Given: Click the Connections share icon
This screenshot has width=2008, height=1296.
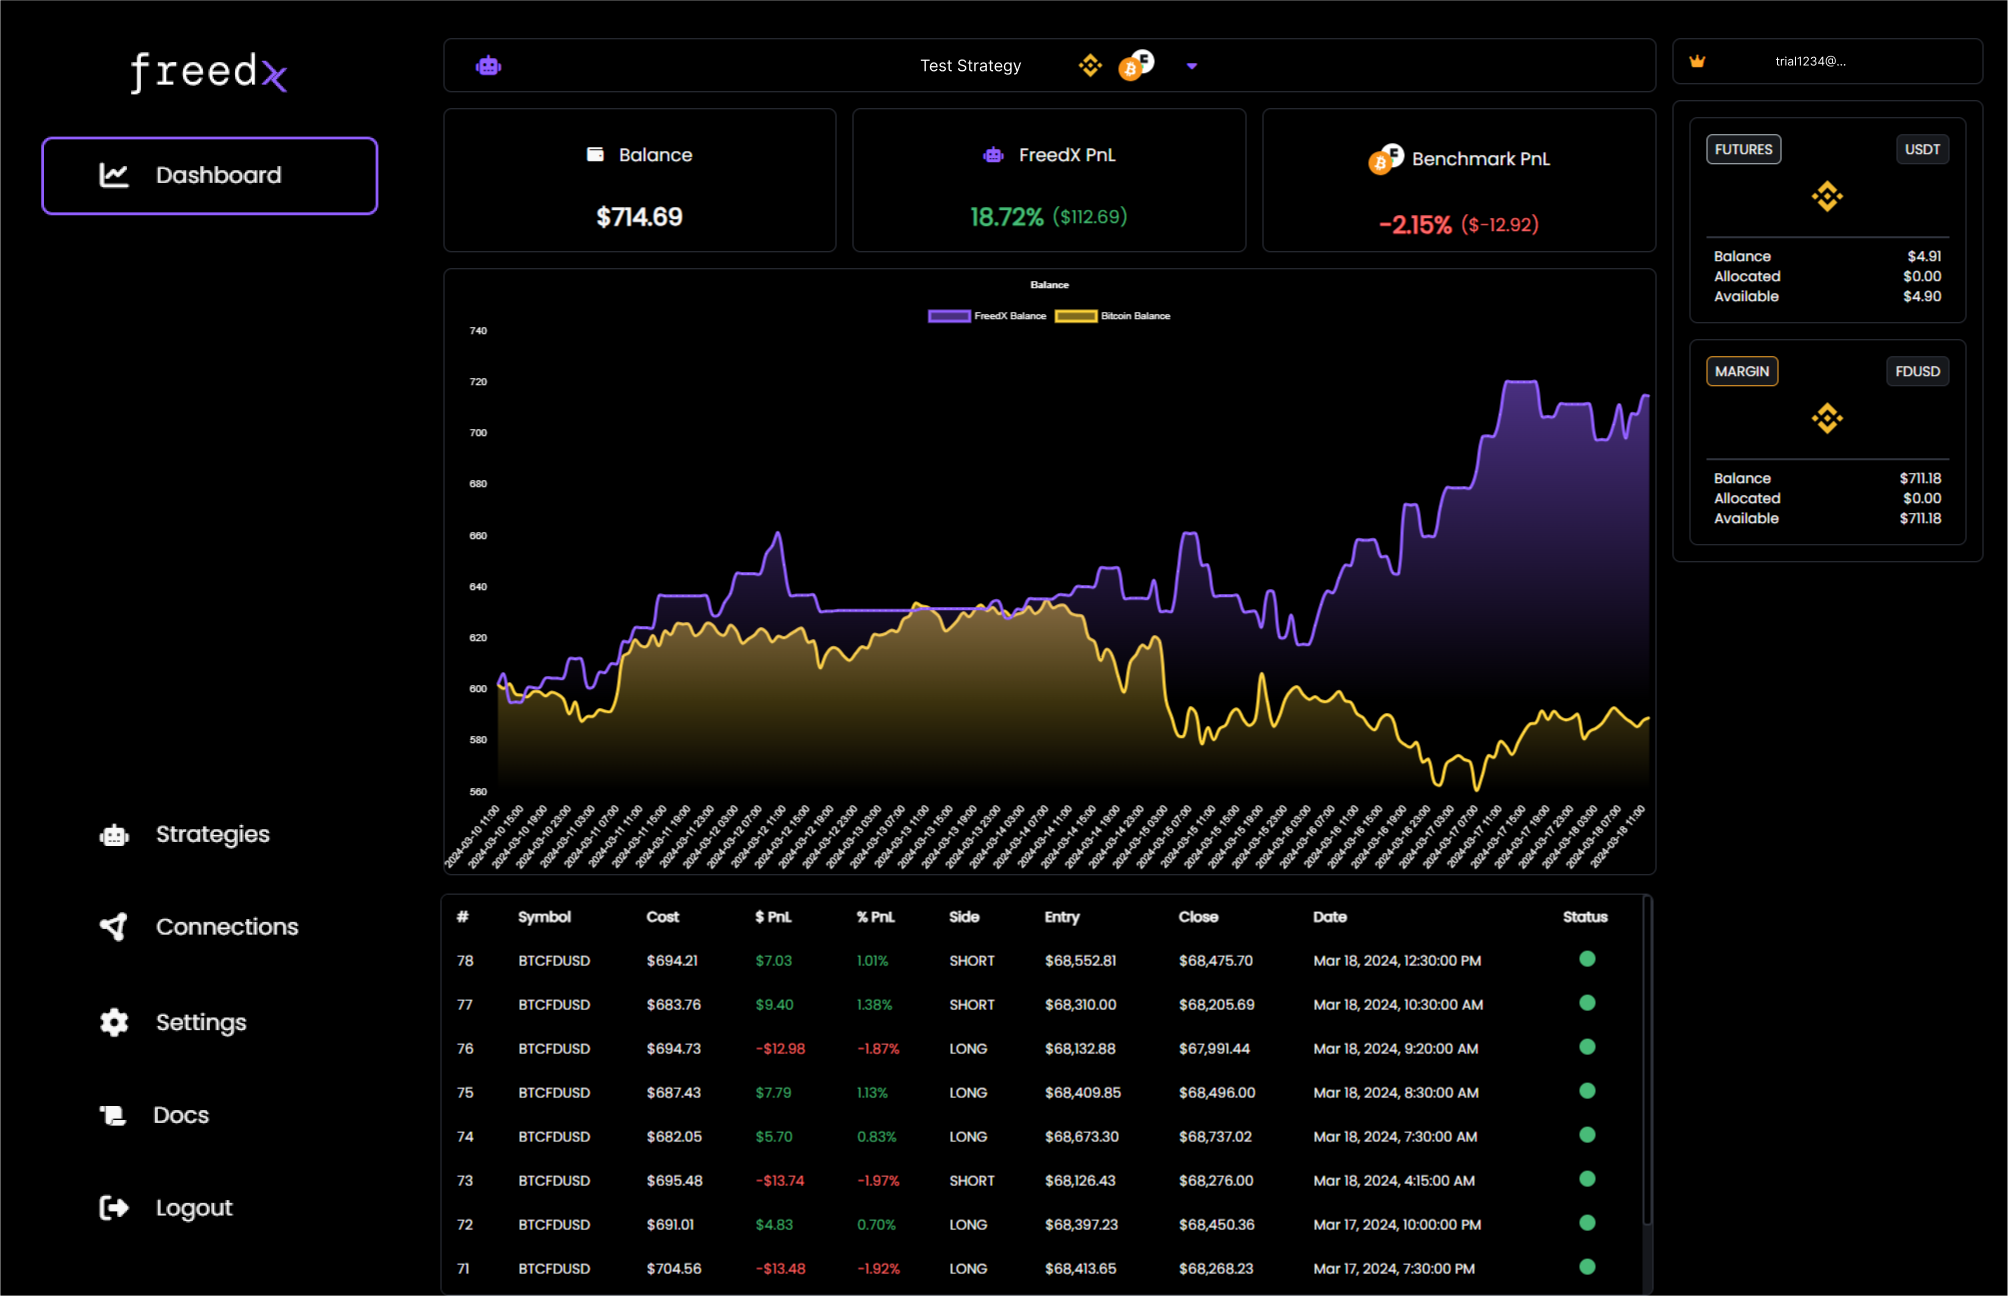Looking at the screenshot, I should click(x=114, y=927).
